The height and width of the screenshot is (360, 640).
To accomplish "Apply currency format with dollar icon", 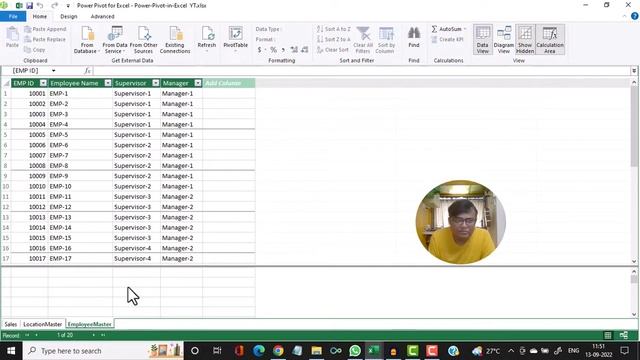I will (260, 50).
